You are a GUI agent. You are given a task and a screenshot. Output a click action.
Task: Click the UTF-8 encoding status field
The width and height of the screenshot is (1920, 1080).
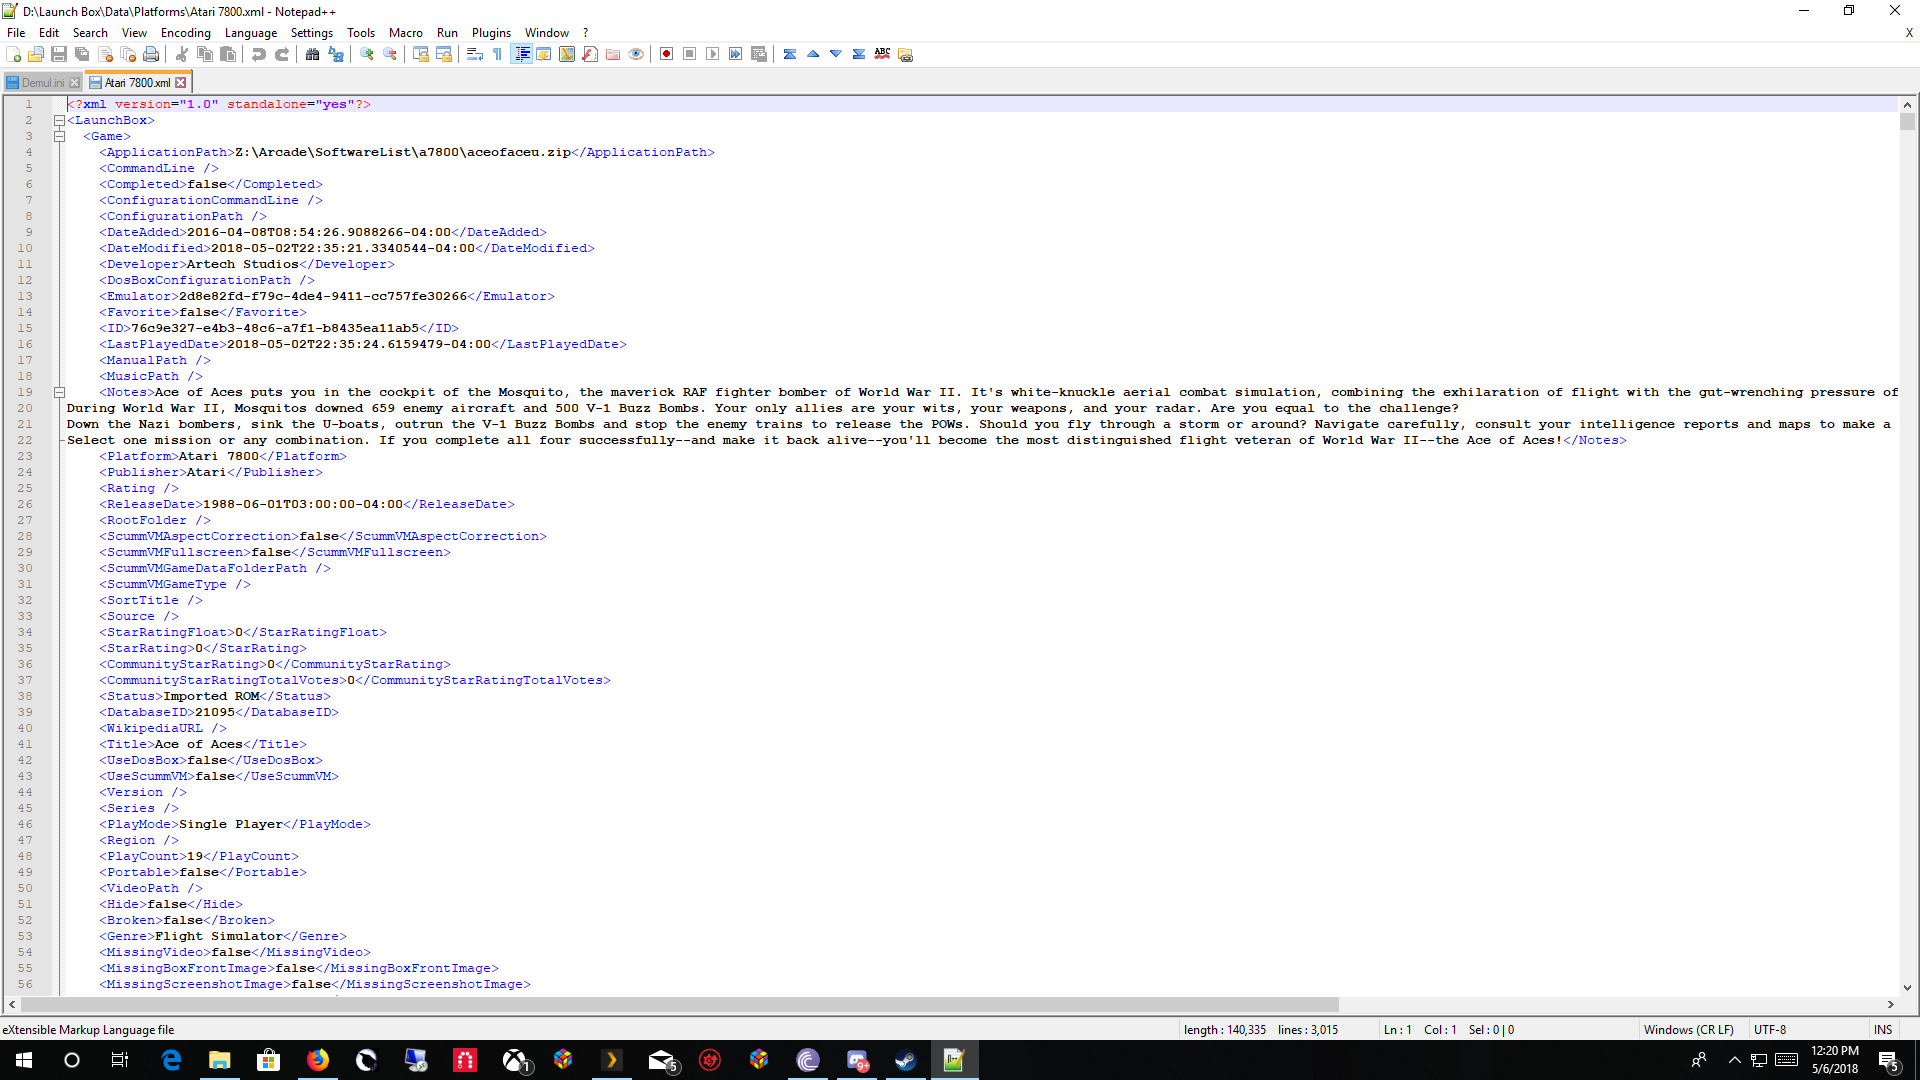(1770, 1029)
